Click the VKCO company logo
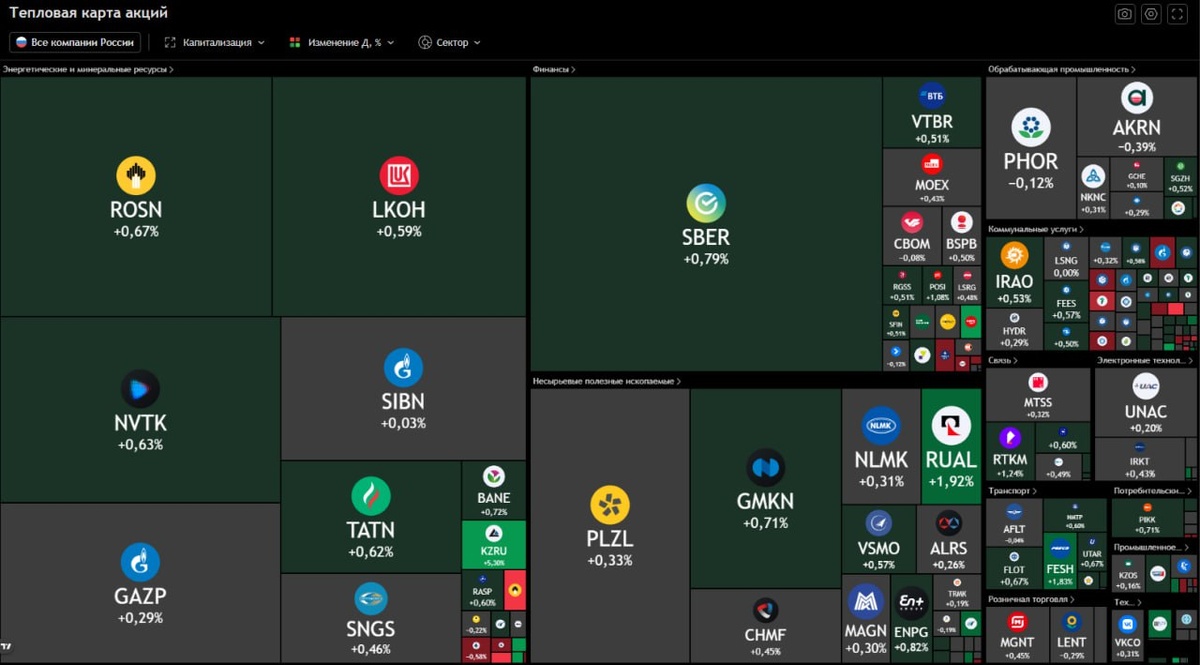Image resolution: width=1200 pixels, height=665 pixels. click(x=1127, y=624)
